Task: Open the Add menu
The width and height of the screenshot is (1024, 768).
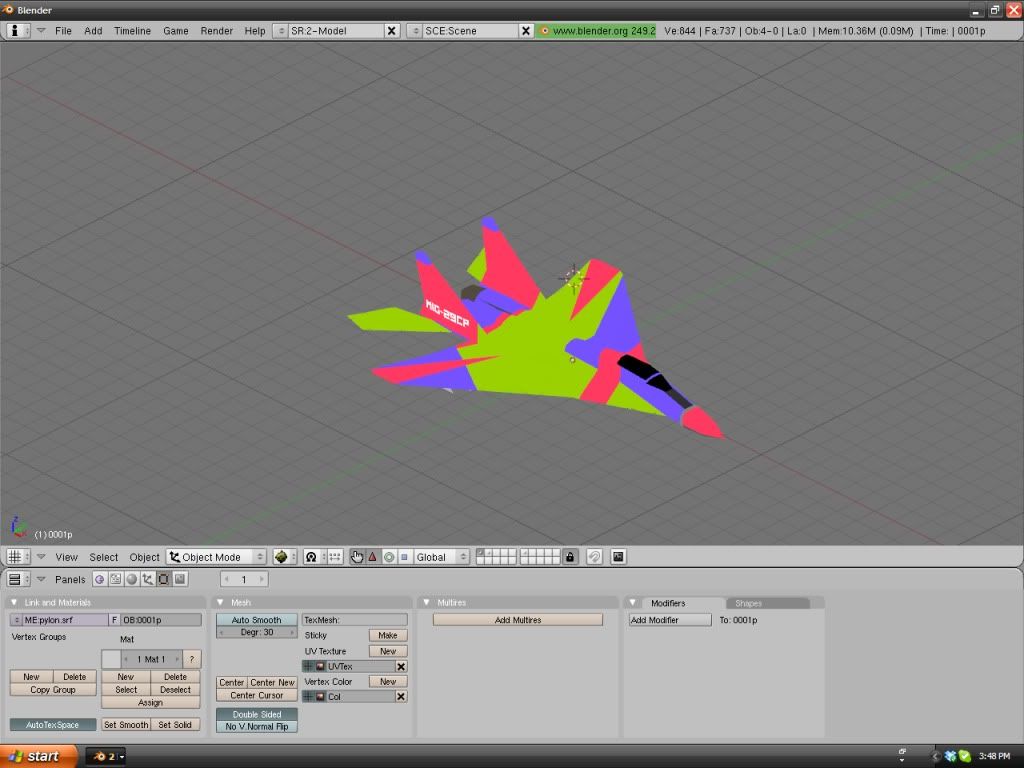Action: (93, 31)
